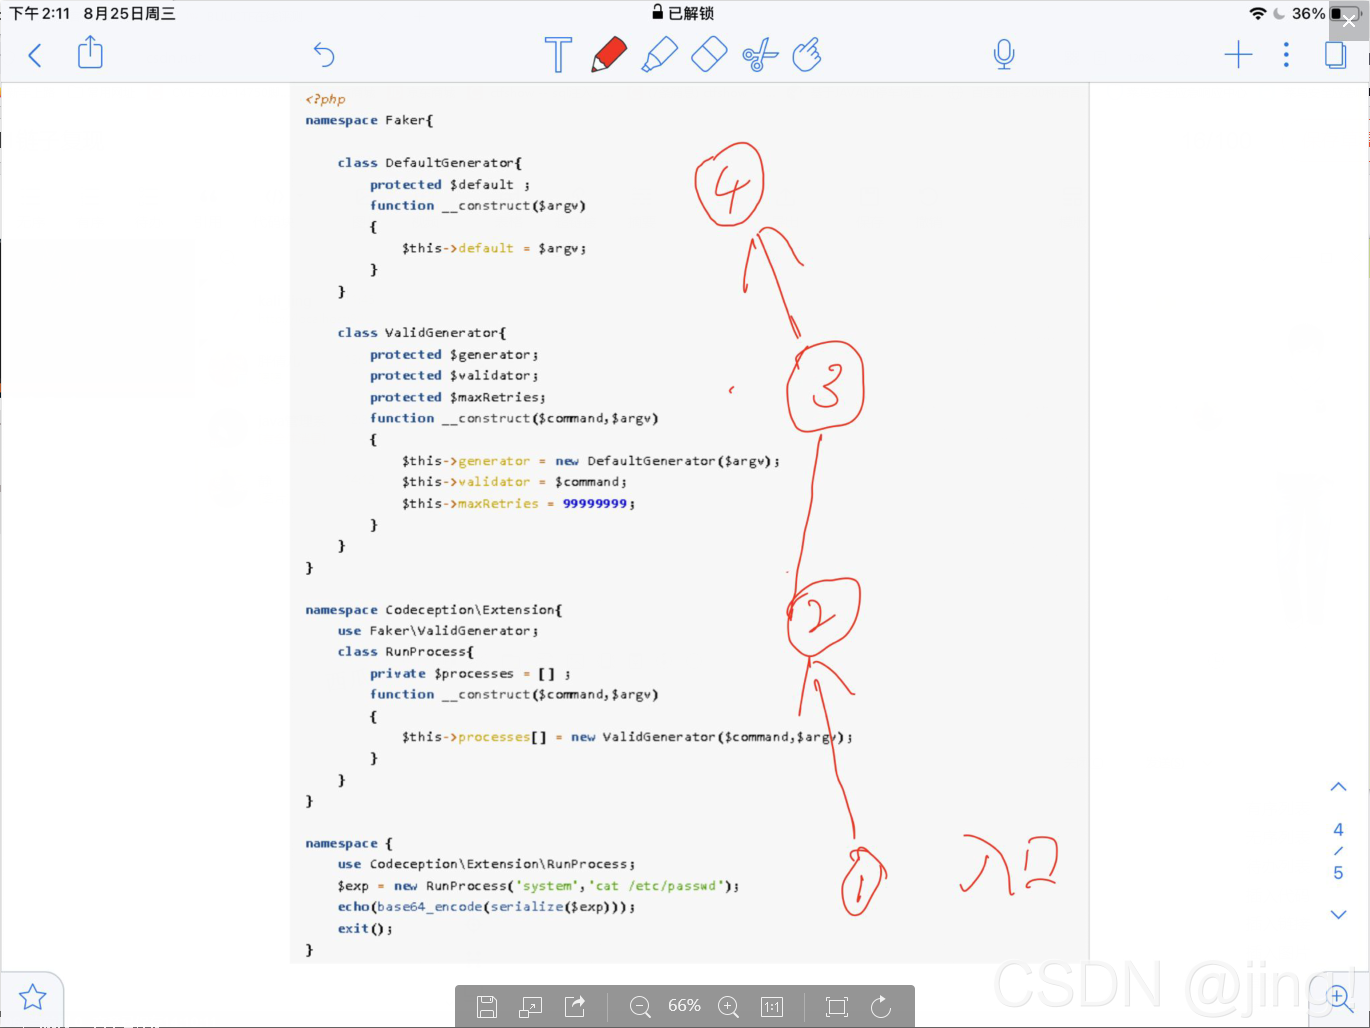Click the 'protected $maxRetries;' line
Image resolution: width=1370 pixels, height=1028 pixels.
458,397
